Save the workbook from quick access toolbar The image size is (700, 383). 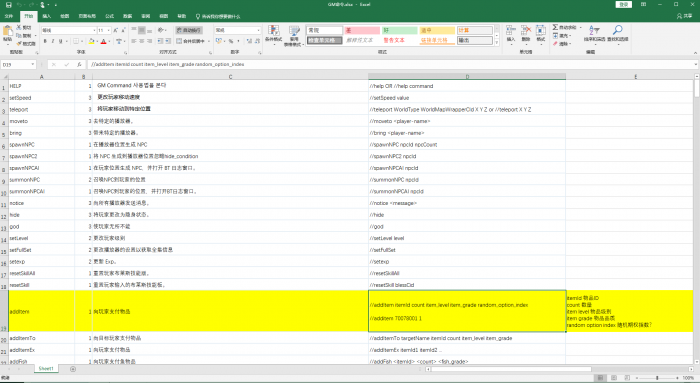tap(8, 4)
